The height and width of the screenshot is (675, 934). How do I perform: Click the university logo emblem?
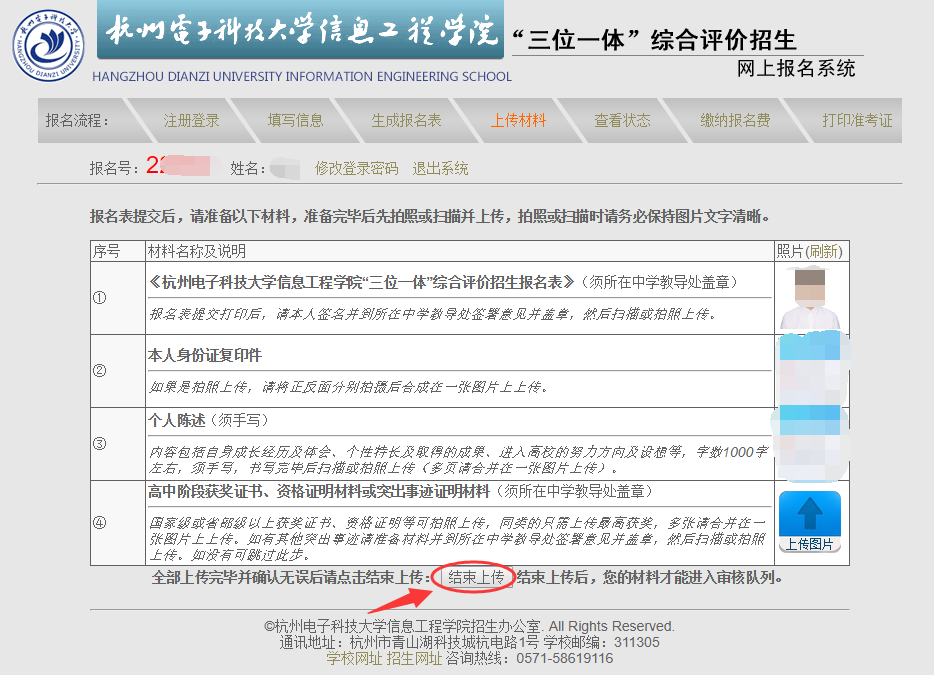tap(48, 45)
